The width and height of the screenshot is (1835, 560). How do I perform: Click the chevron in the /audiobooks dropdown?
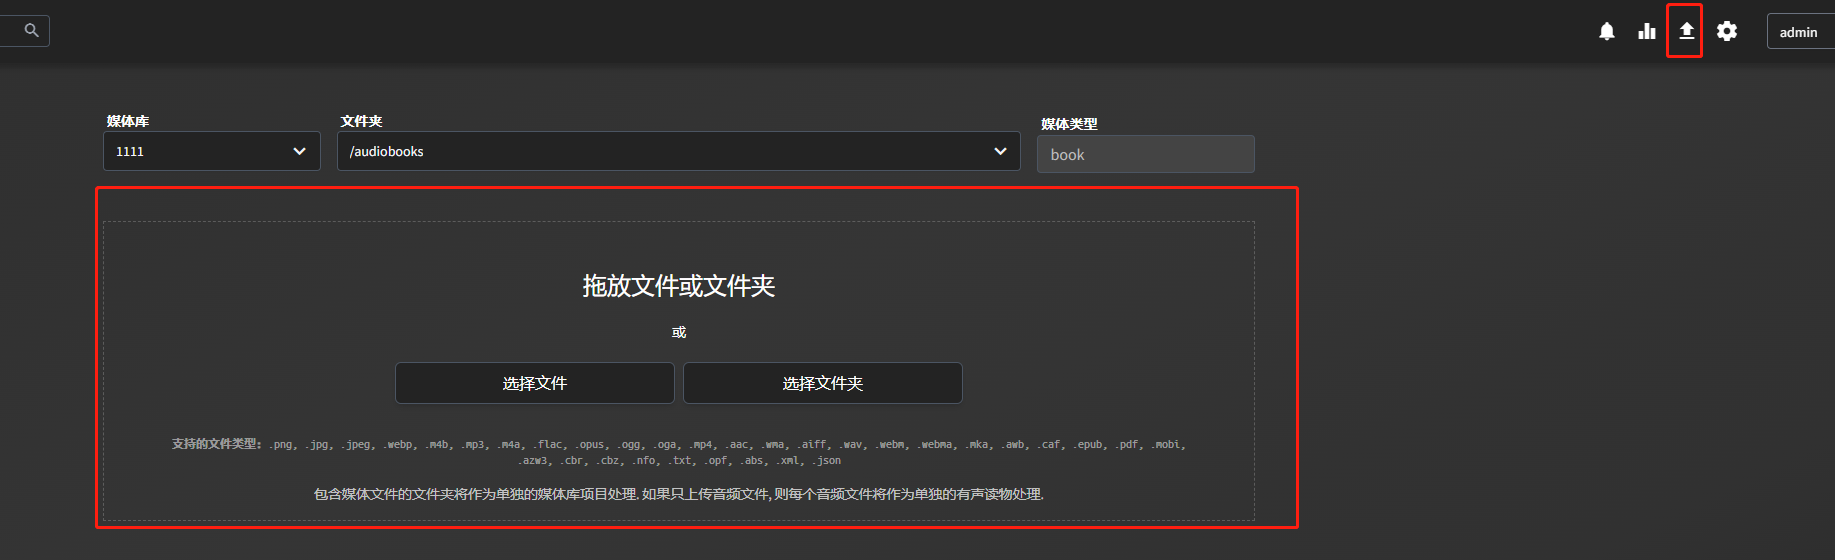(1000, 151)
